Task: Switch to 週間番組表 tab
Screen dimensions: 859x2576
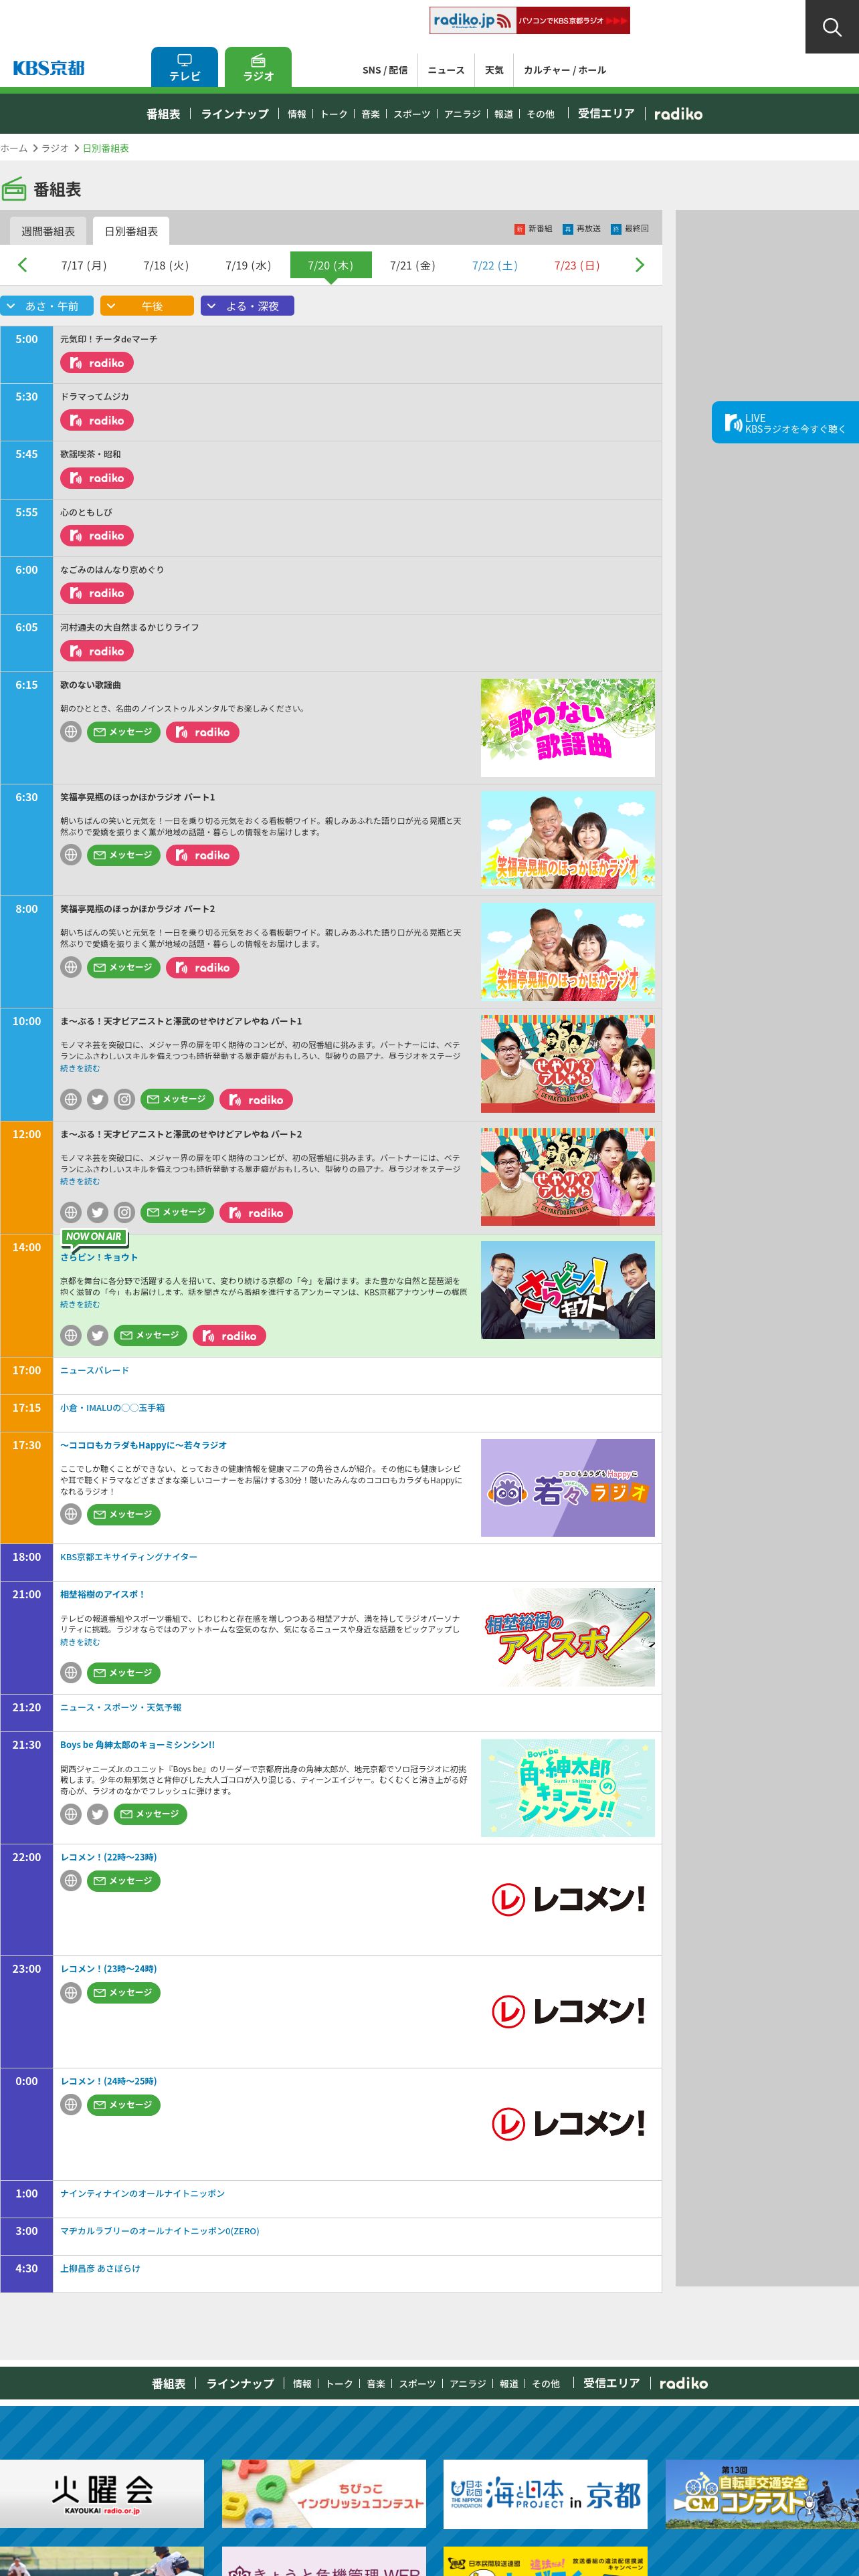Action: tap(48, 231)
